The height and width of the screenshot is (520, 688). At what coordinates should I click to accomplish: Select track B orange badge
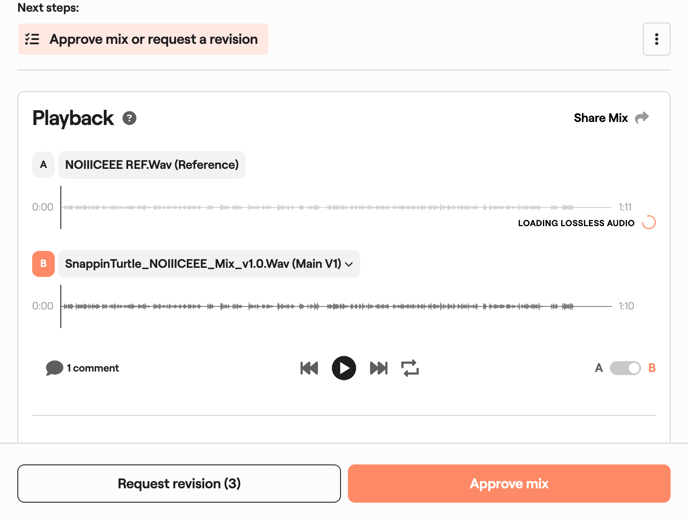pos(43,264)
